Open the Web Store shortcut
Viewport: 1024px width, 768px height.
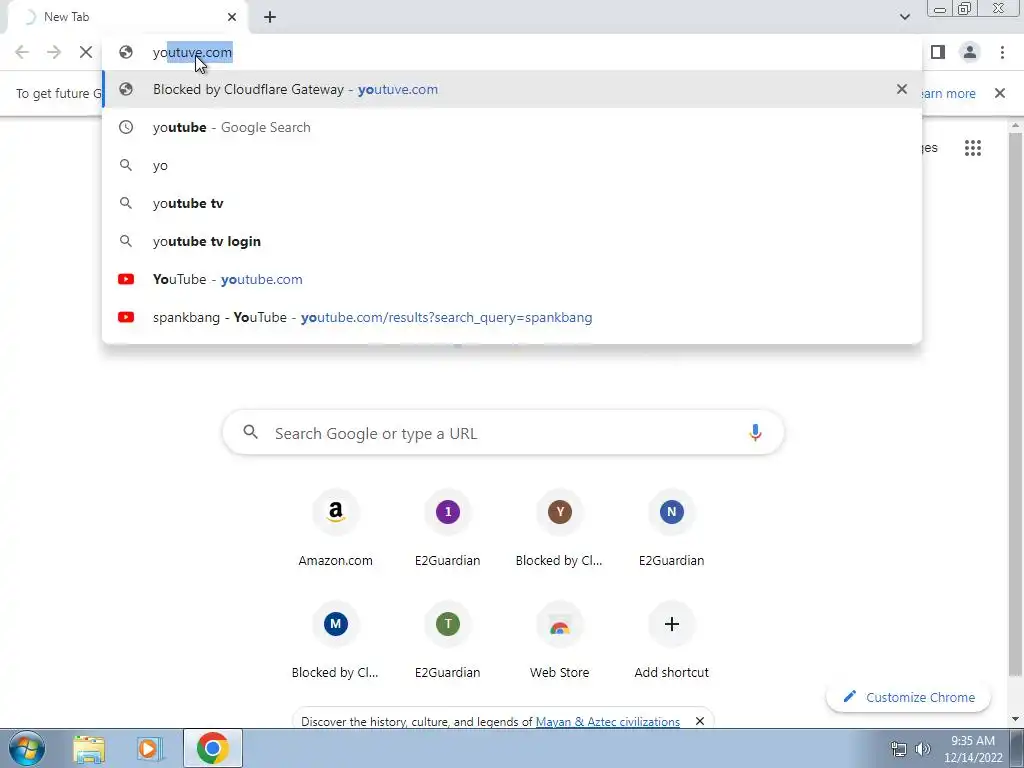(x=560, y=641)
